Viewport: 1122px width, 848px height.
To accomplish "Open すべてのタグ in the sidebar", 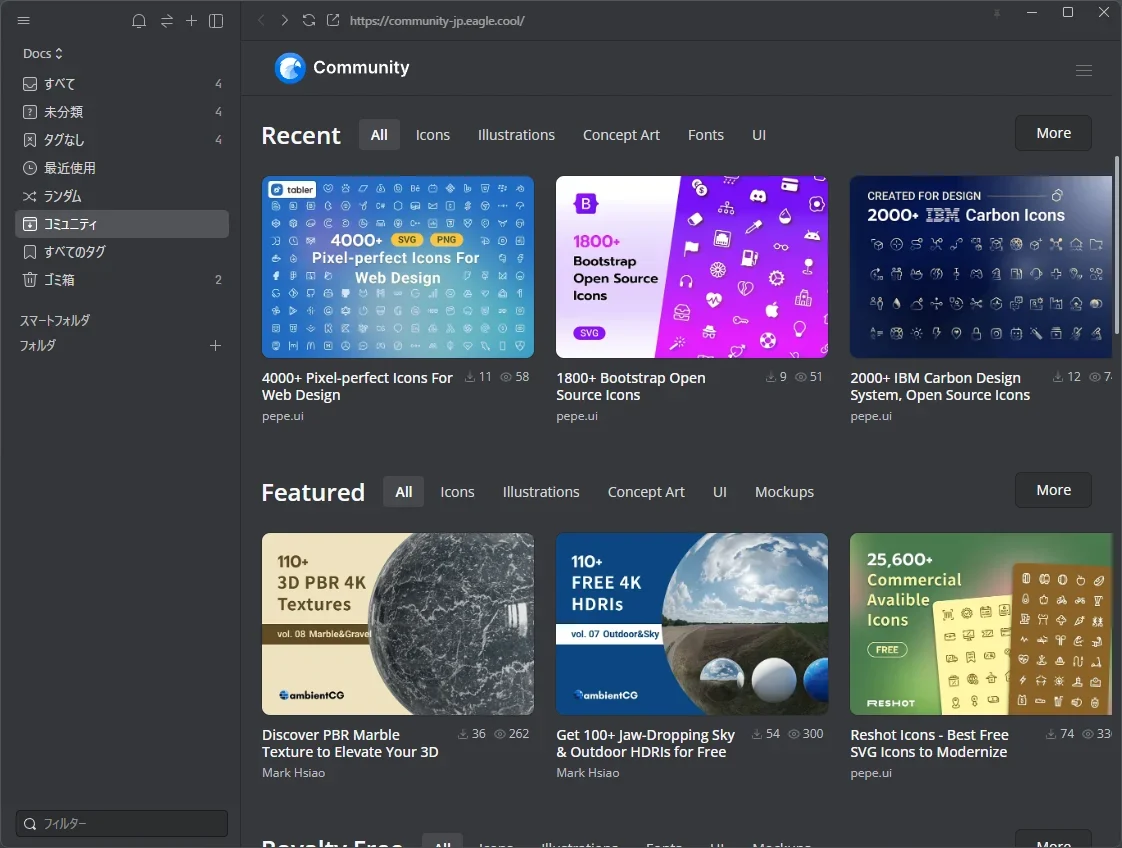I will click(x=122, y=252).
